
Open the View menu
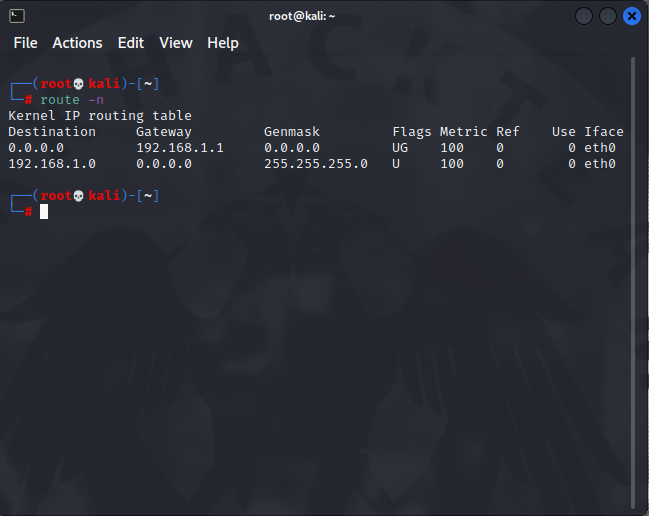176,43
